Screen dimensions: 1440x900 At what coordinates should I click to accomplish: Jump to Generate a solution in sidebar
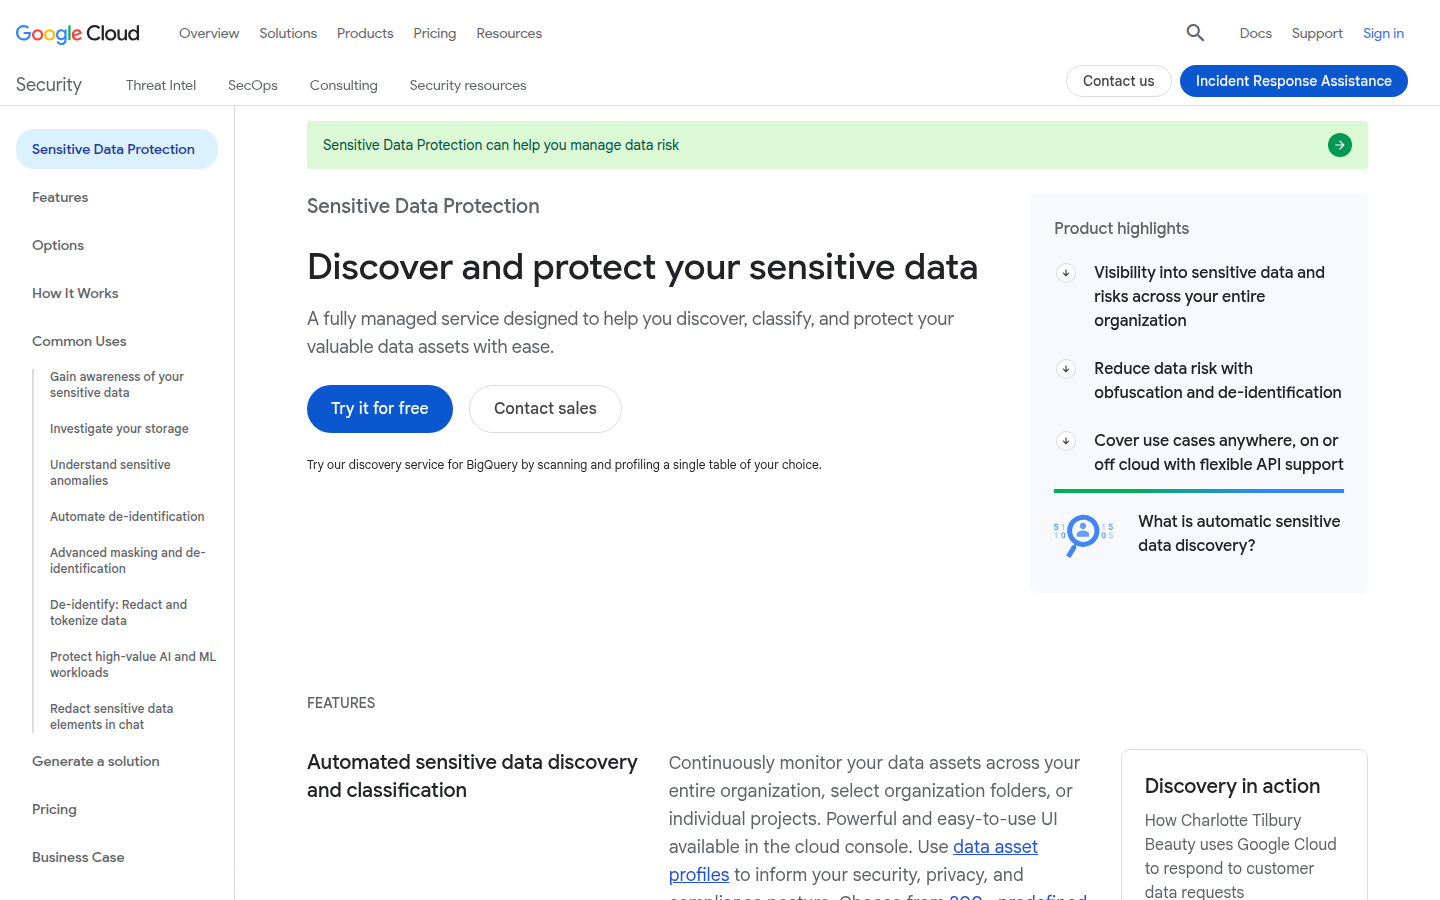click(96, 761)
